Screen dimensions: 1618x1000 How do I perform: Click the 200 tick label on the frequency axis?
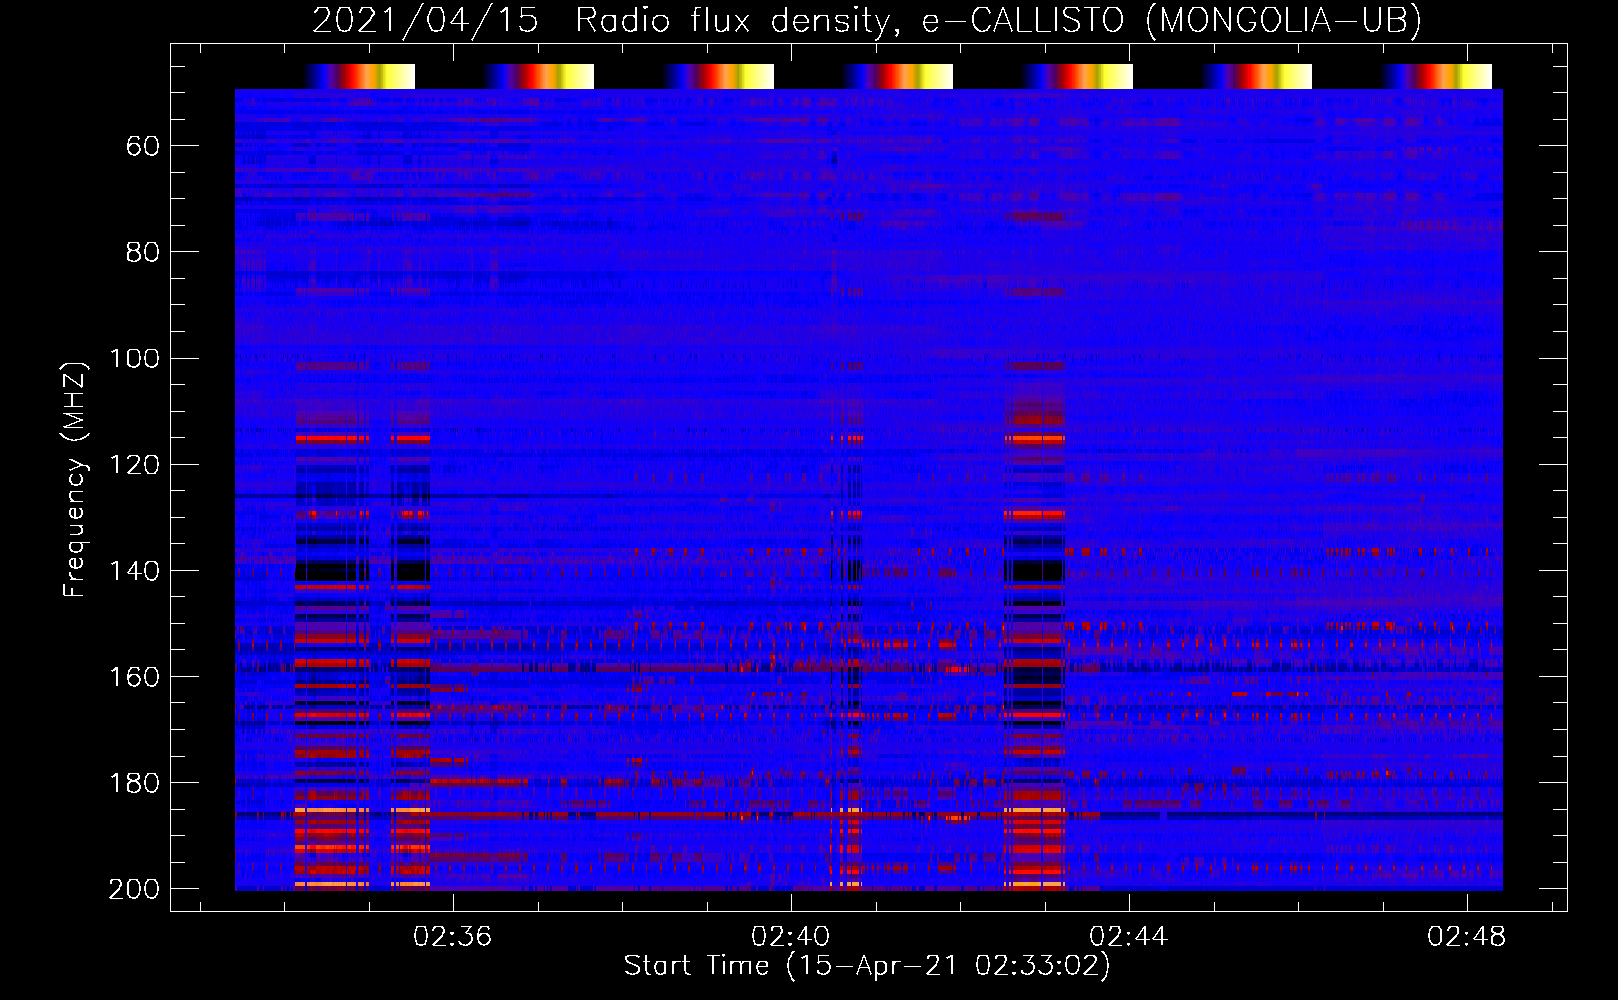(134, 889)
